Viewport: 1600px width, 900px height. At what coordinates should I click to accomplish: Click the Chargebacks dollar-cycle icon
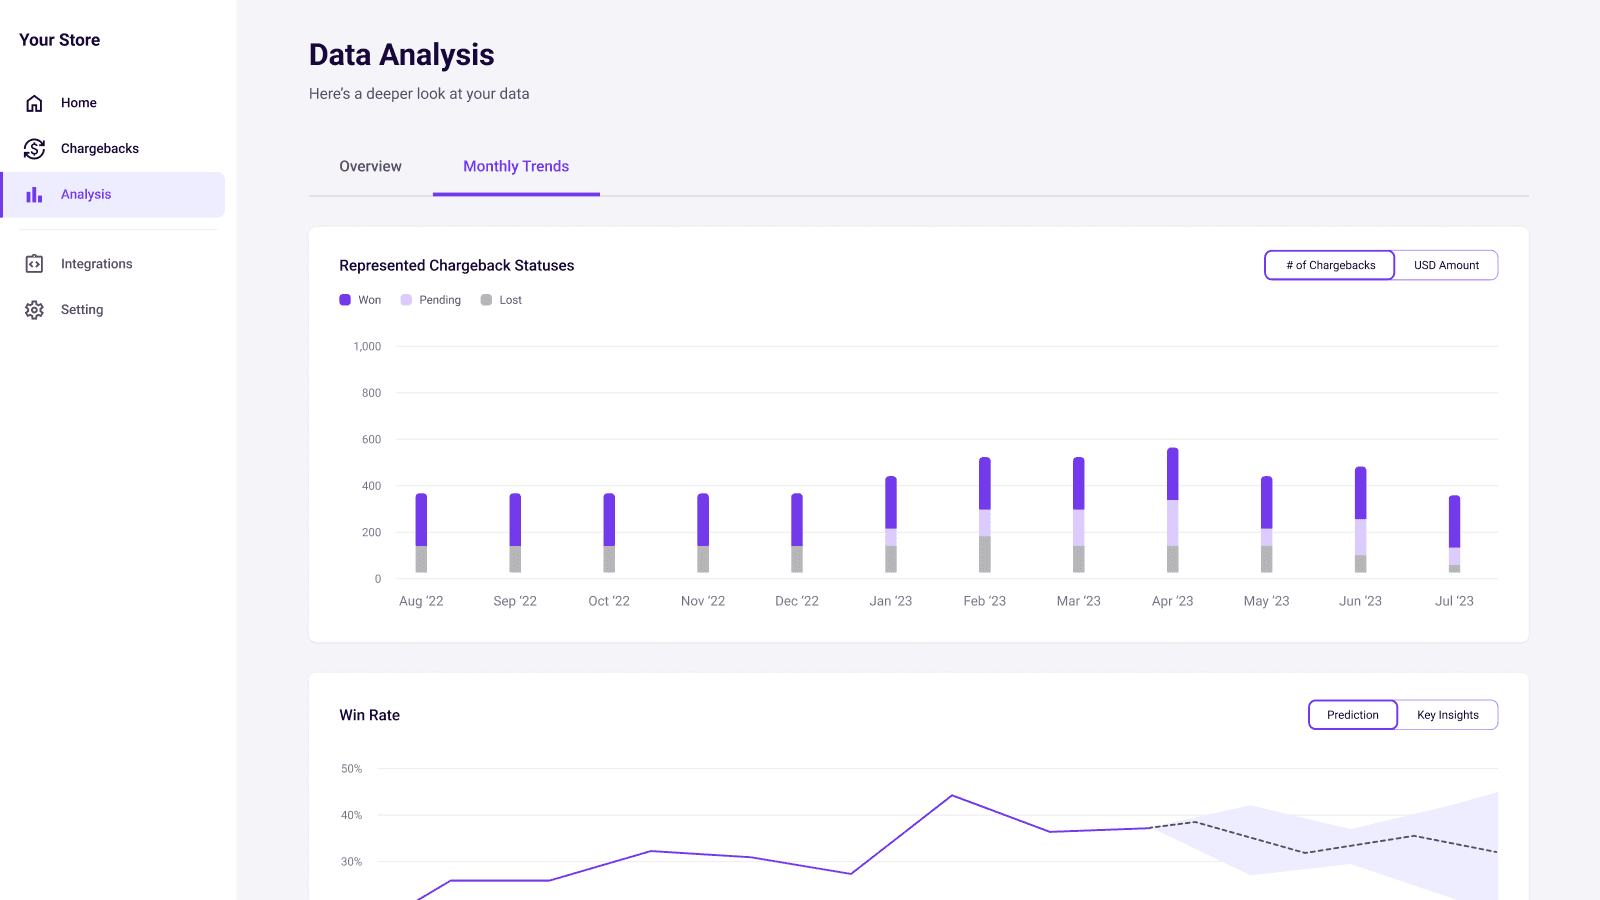(34, 149)
